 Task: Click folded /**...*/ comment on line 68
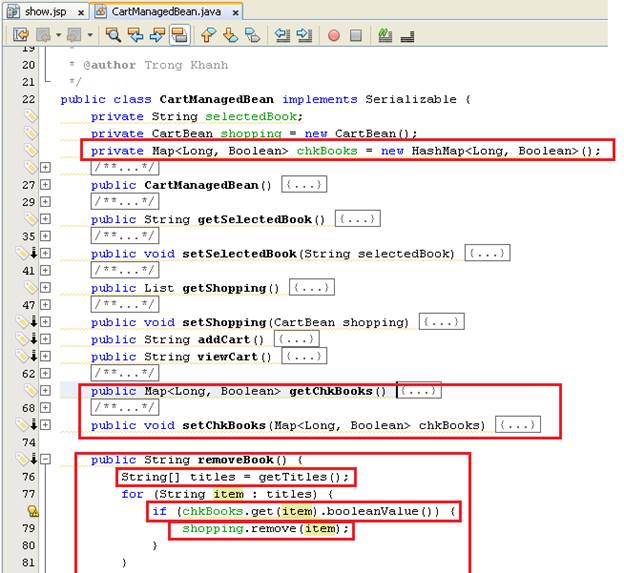coord(125,407)
